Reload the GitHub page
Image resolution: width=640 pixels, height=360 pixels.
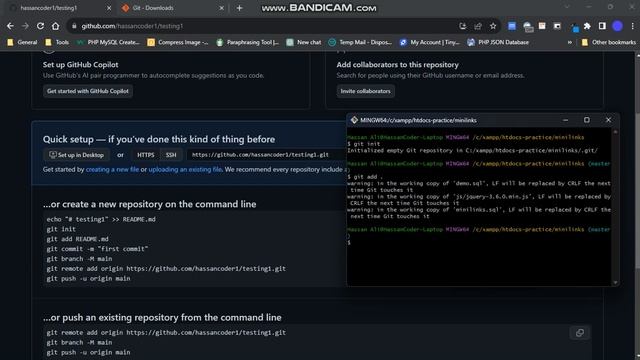(40, 26)
